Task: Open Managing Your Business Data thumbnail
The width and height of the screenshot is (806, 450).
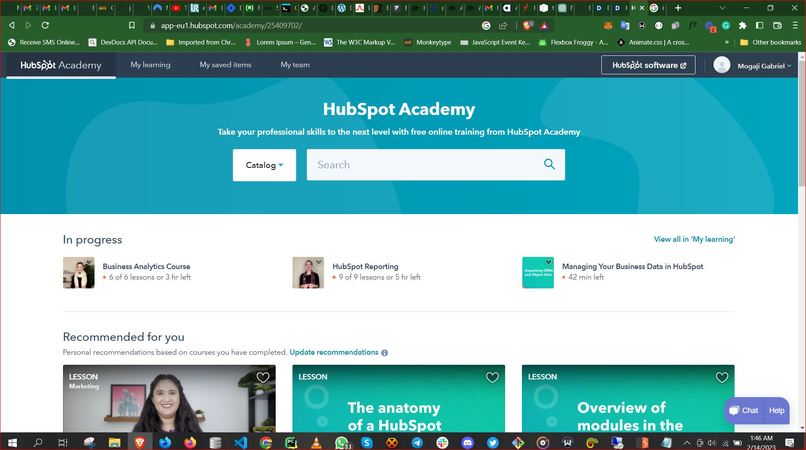Action: coord(538,273)
